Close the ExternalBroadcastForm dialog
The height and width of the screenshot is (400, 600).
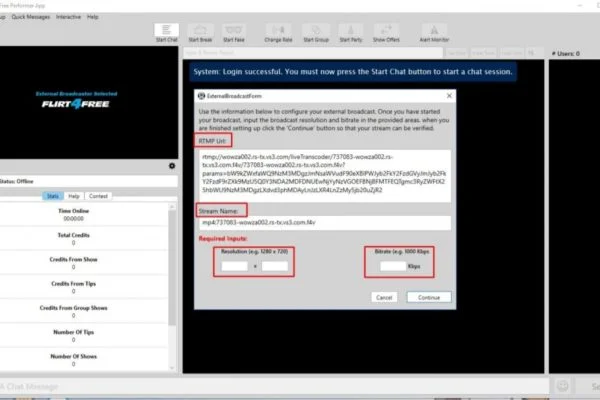[449, 96]
